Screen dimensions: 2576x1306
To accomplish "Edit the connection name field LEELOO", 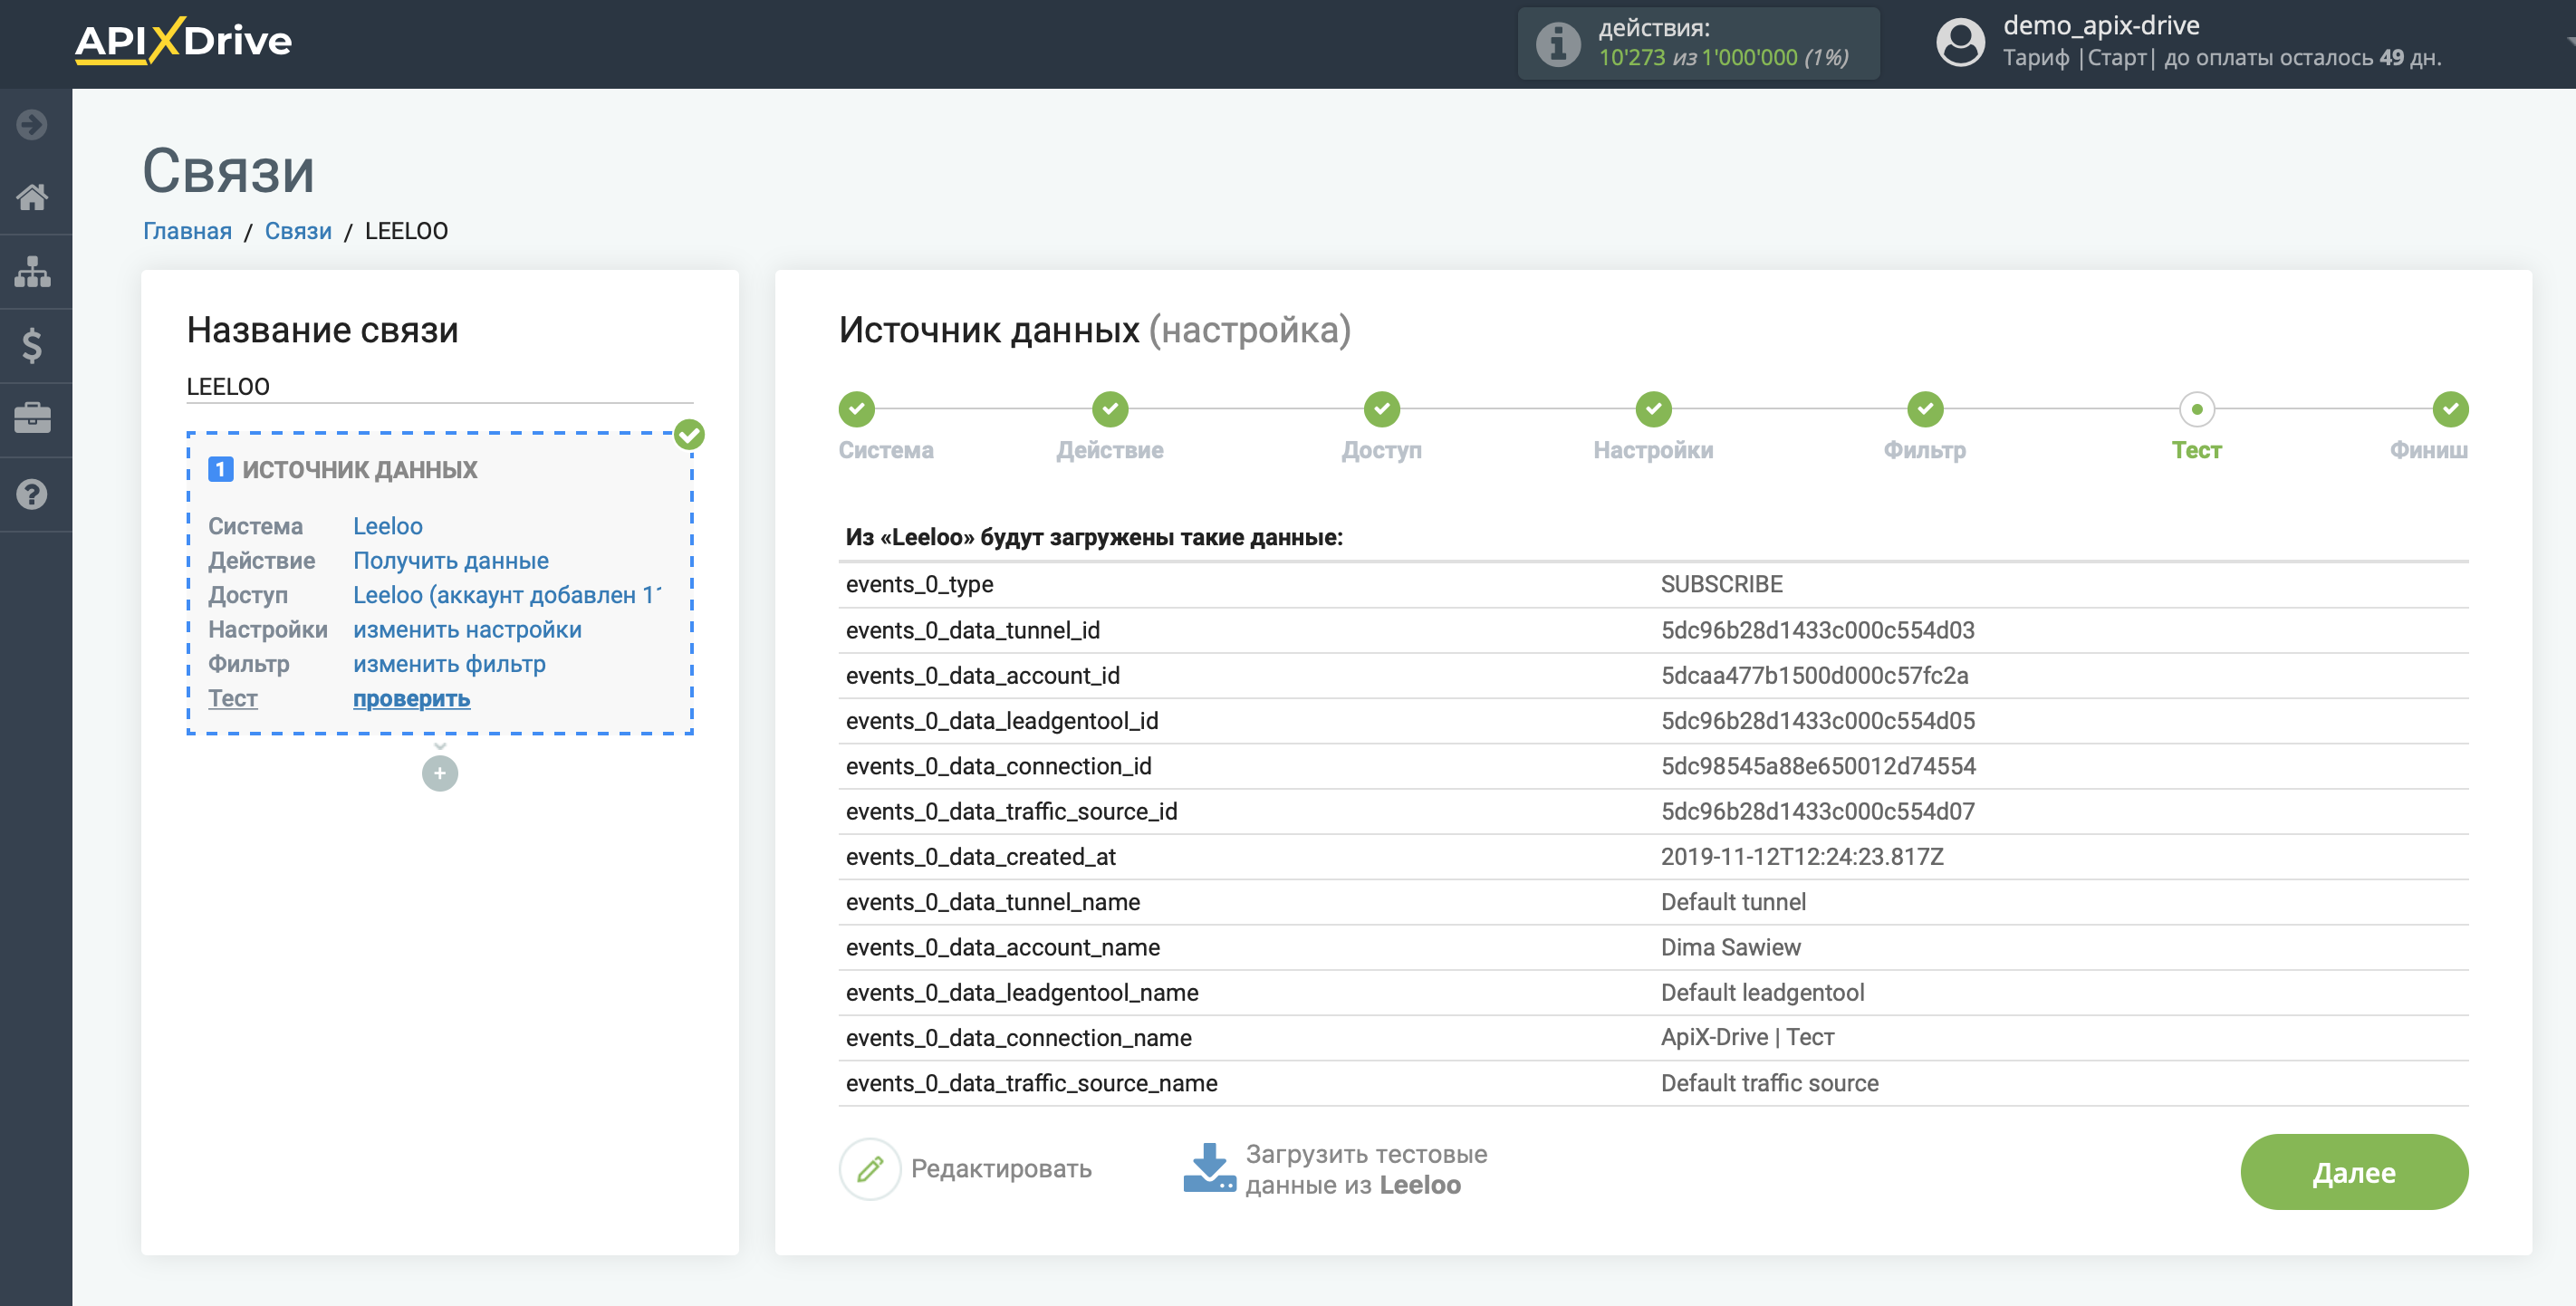I will 440,386.
